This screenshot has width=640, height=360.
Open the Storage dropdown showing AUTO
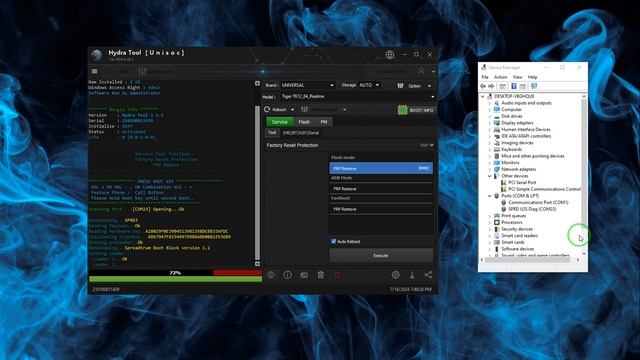[369, 85]
